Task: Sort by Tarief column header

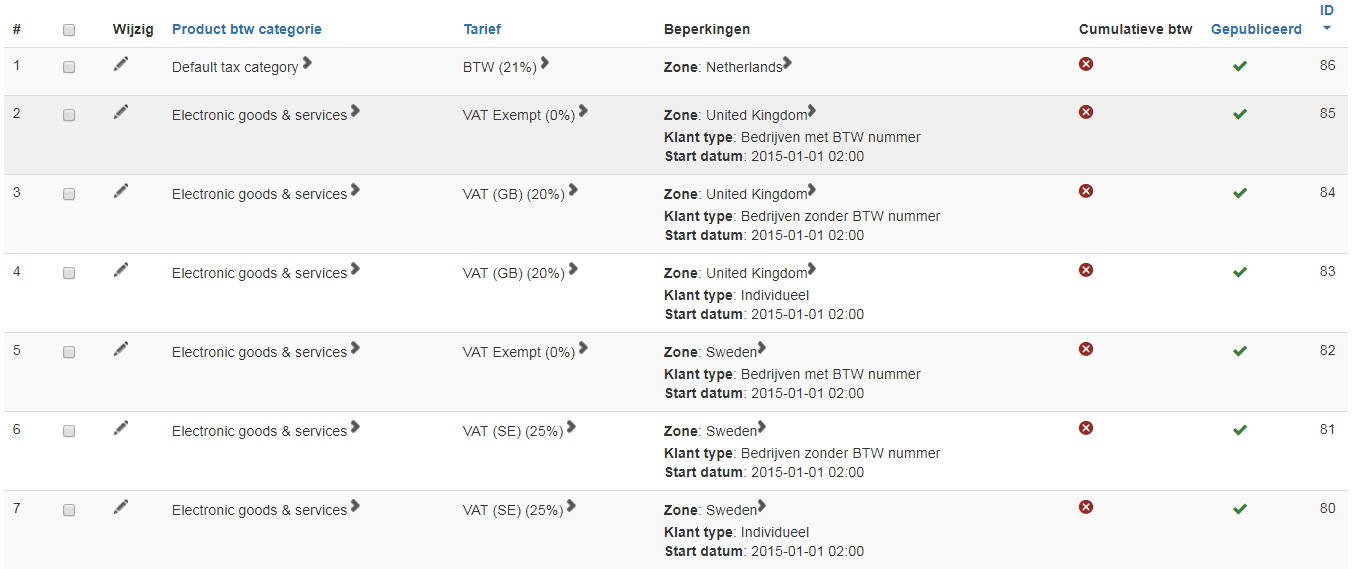Action: pyautogui.click(x=482, y=29)
